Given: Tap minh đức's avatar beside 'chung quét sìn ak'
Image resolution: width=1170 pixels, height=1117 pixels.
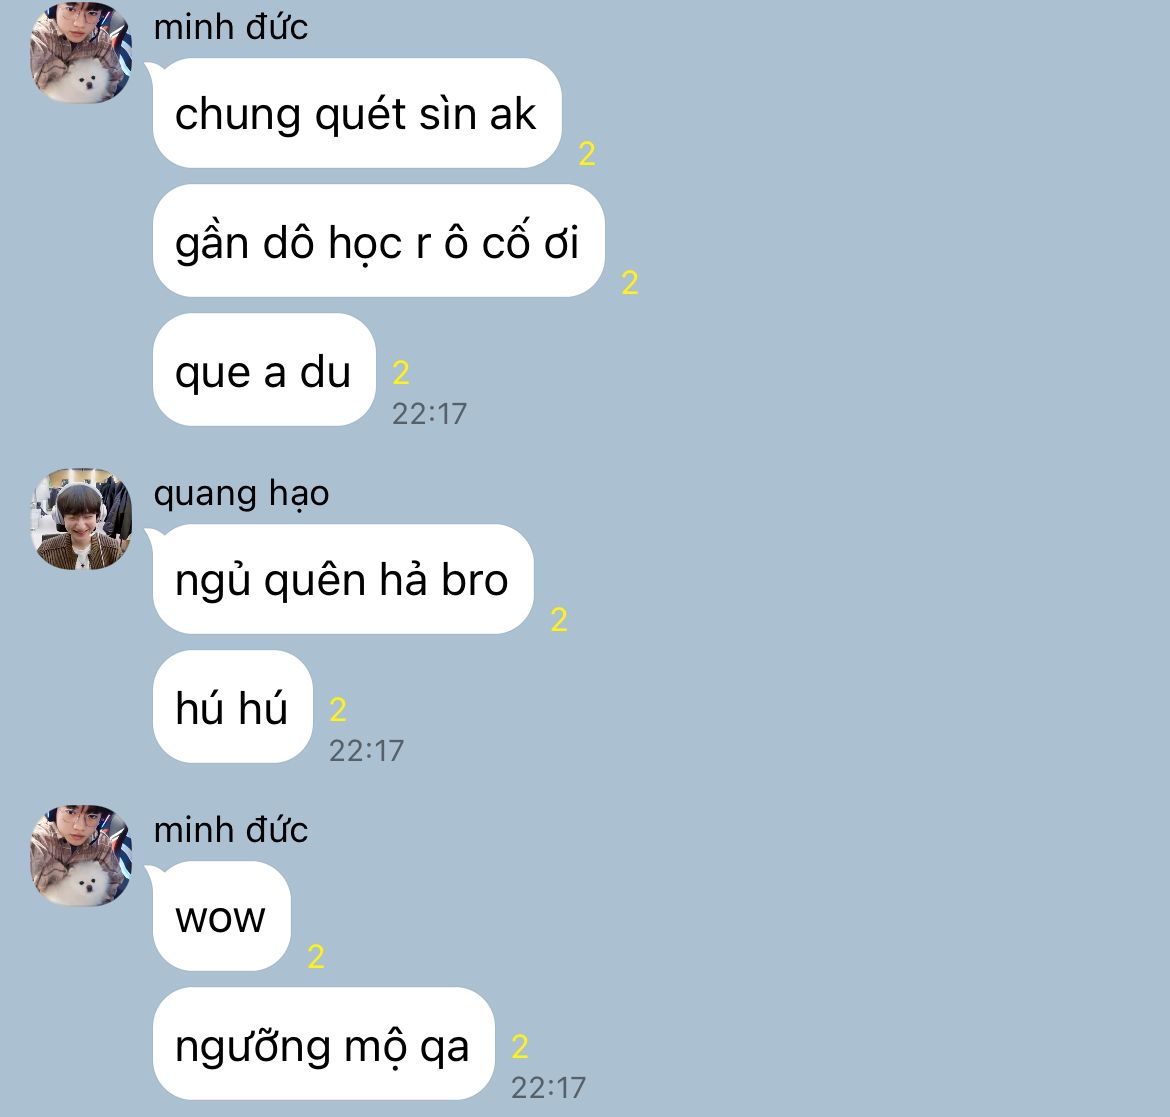Looking at the screenshot, I should click(x=81, y=52).
